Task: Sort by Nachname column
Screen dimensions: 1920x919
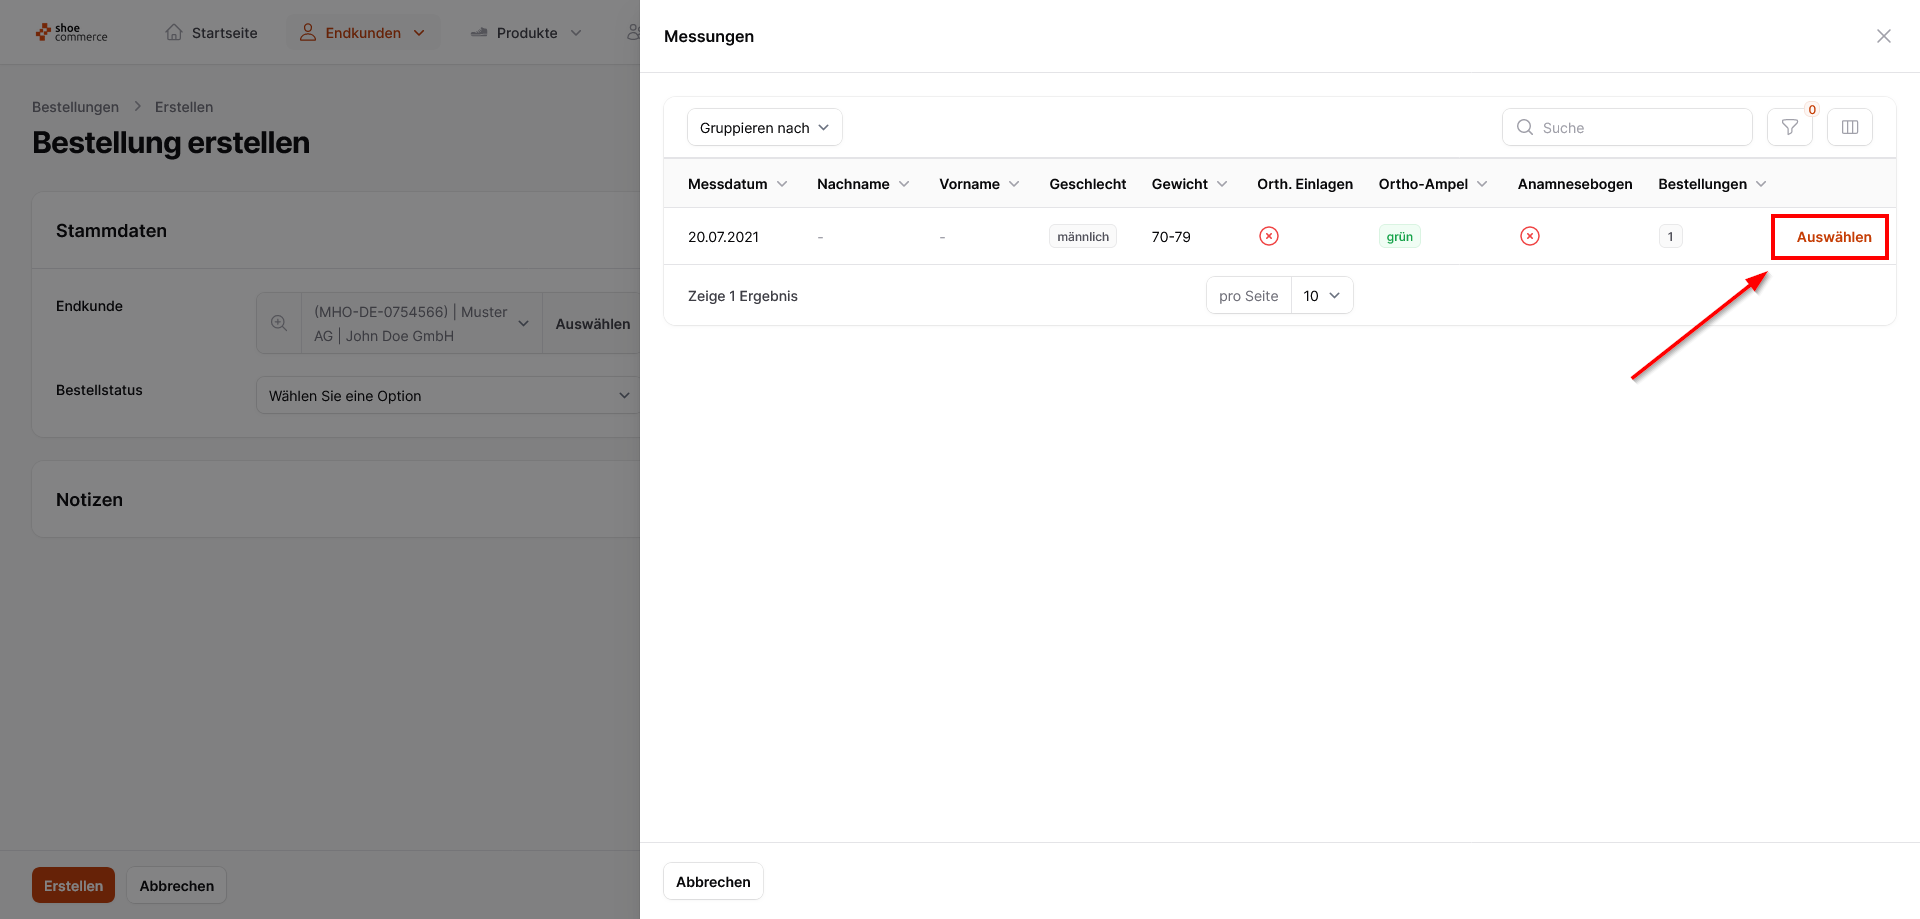Action: [x=863, y=184]
